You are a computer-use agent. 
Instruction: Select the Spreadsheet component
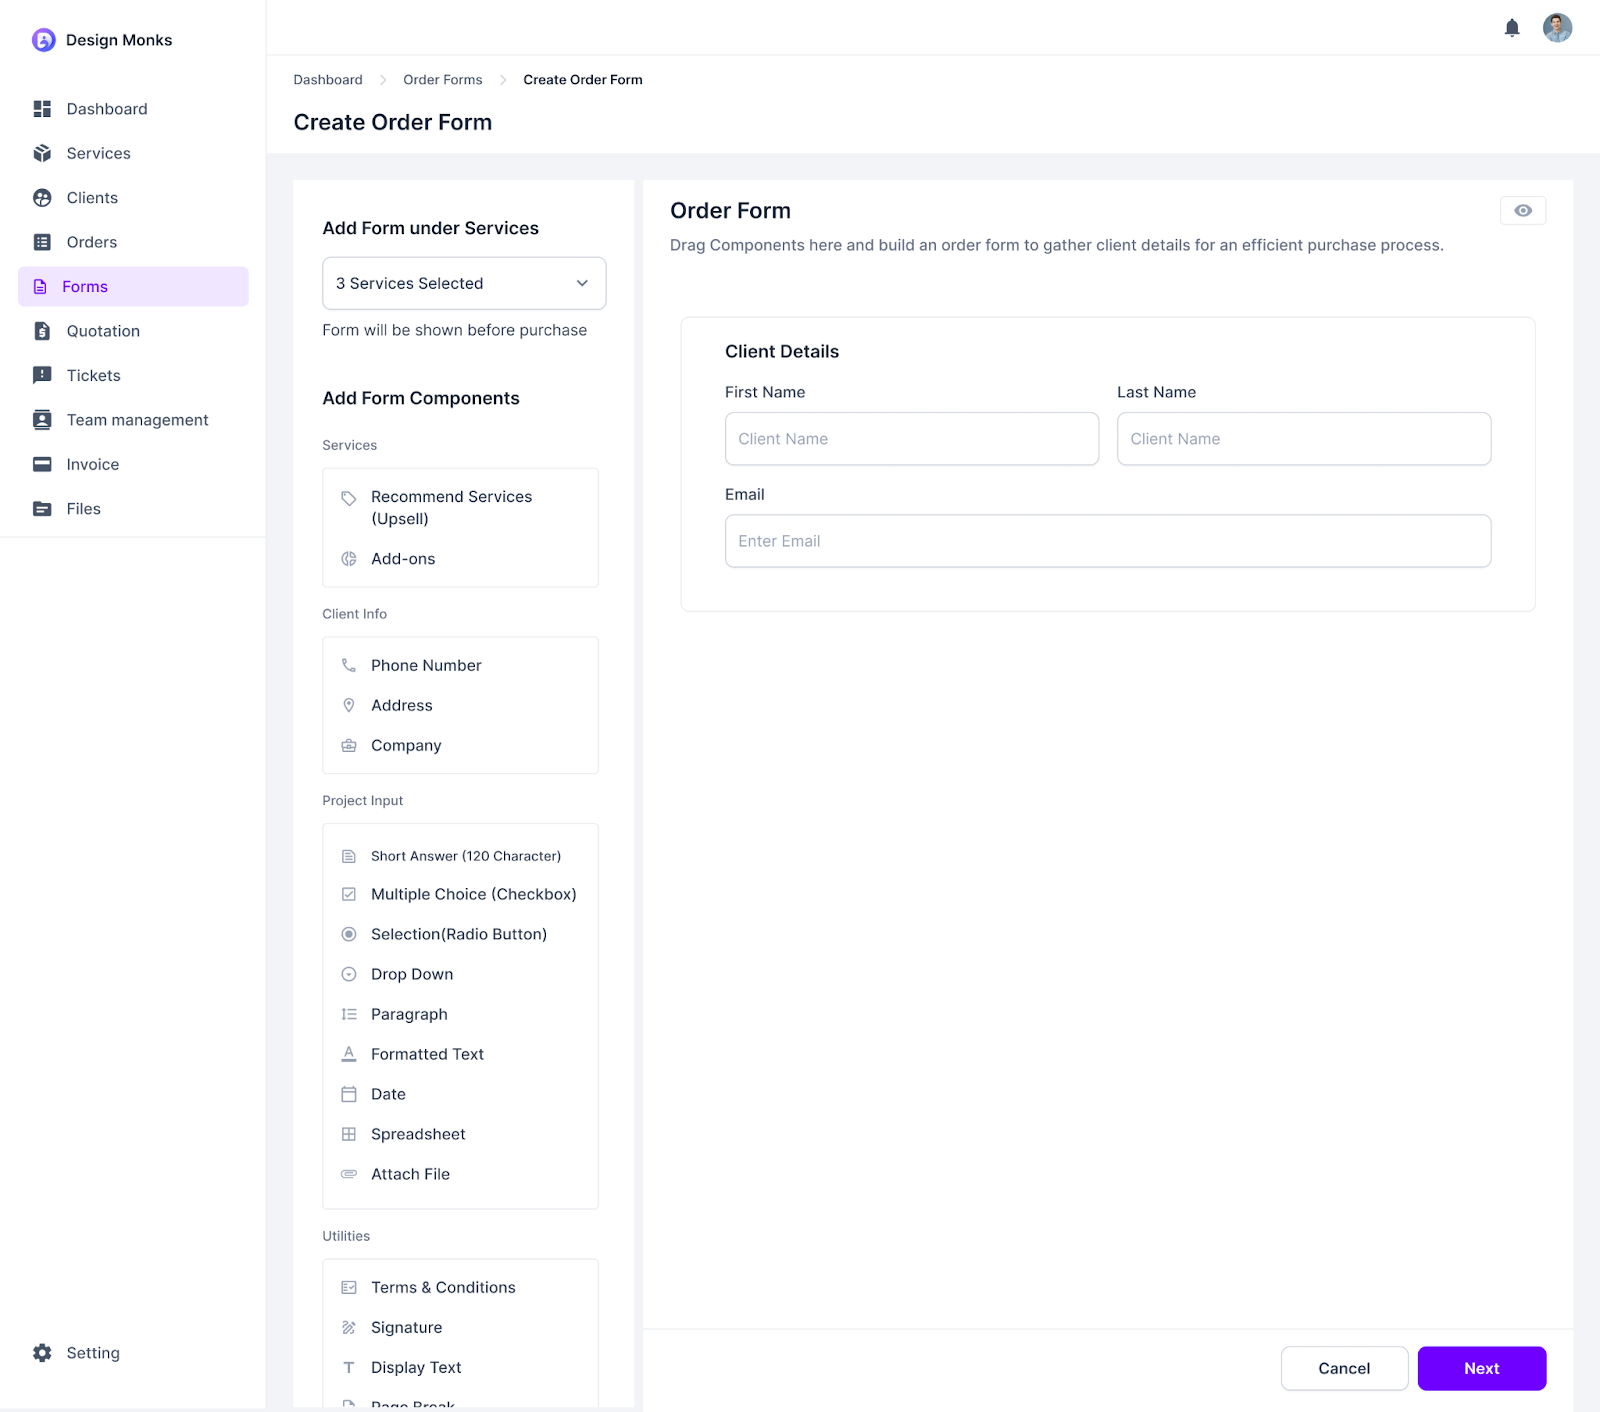pos(418,1134)
